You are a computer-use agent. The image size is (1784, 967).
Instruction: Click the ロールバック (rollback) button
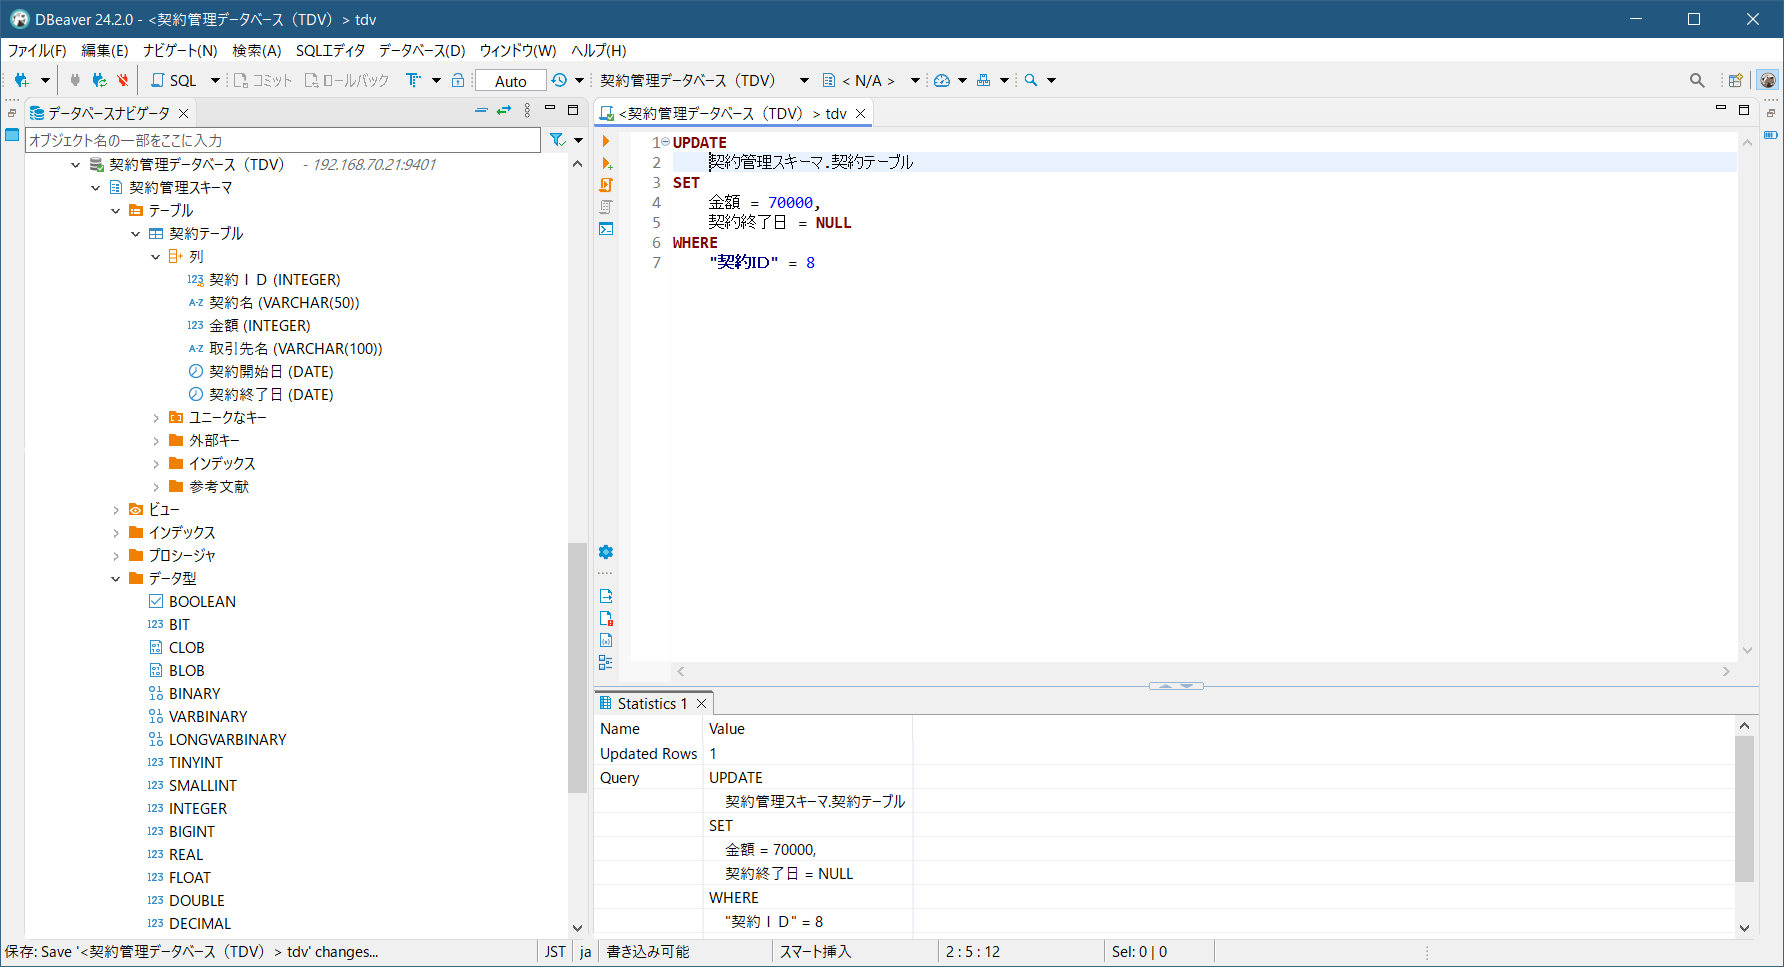coord(347,80)
